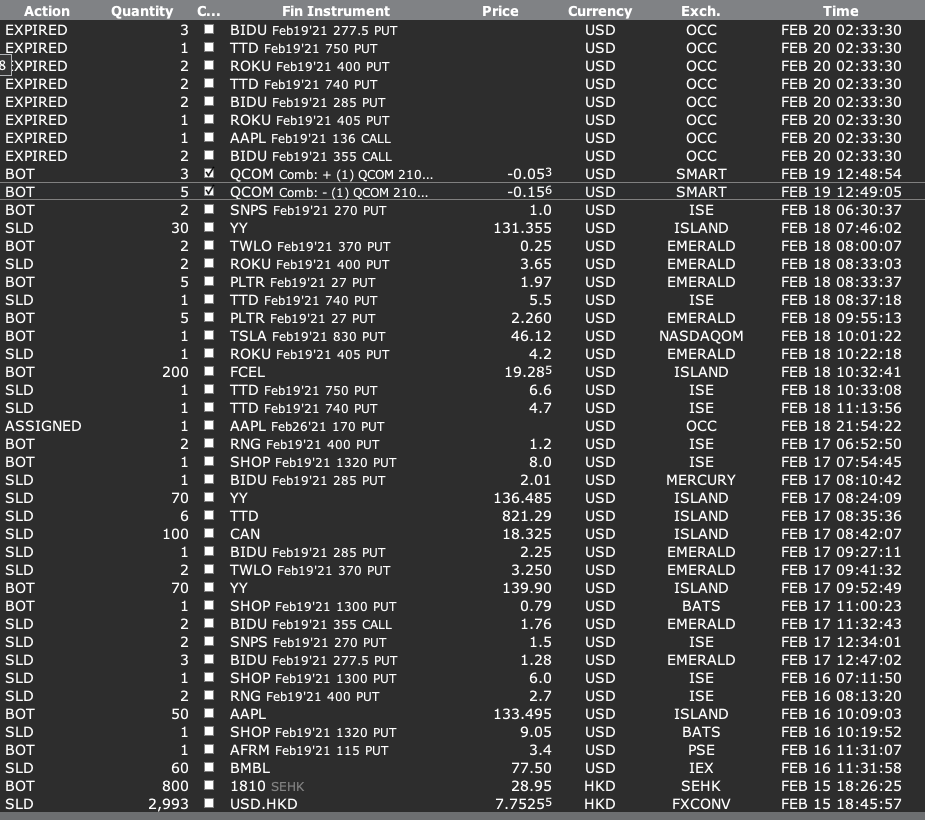Click the quantity "2,993"
Viewport: 925px width, 820px height.
168,804
